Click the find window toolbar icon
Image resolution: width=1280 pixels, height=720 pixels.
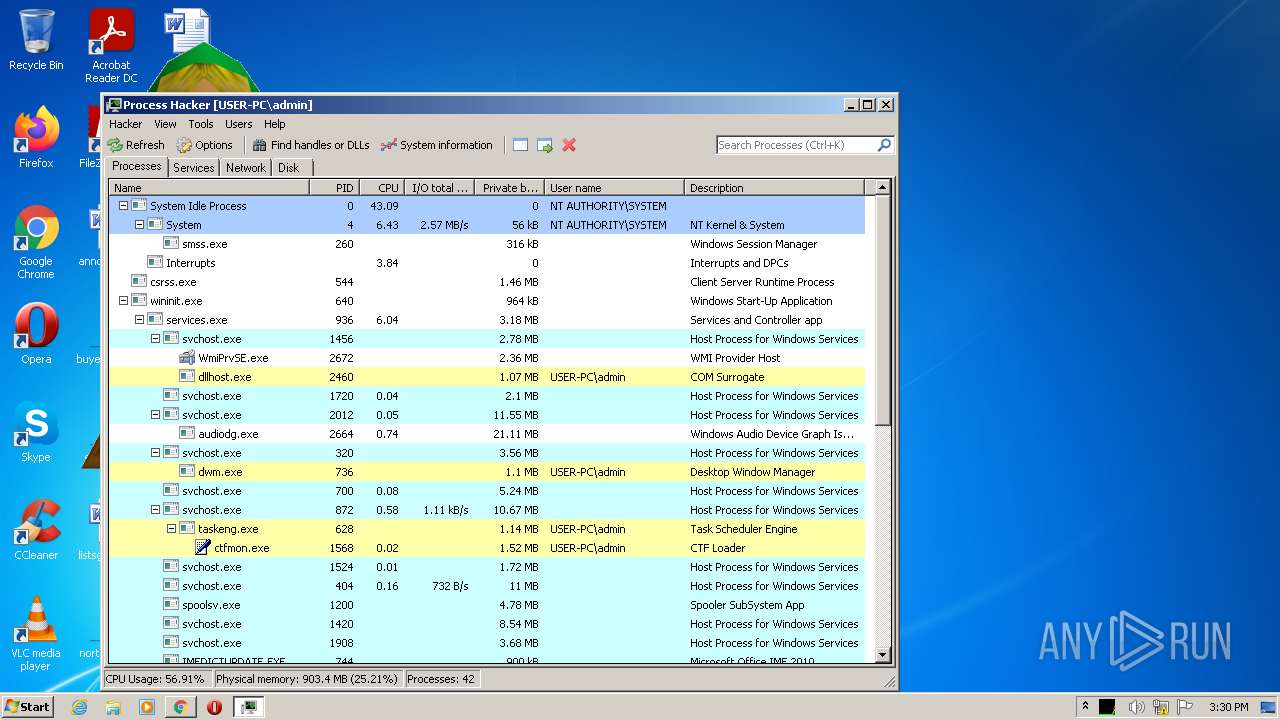pyautogui.click(x=520, y=145)
